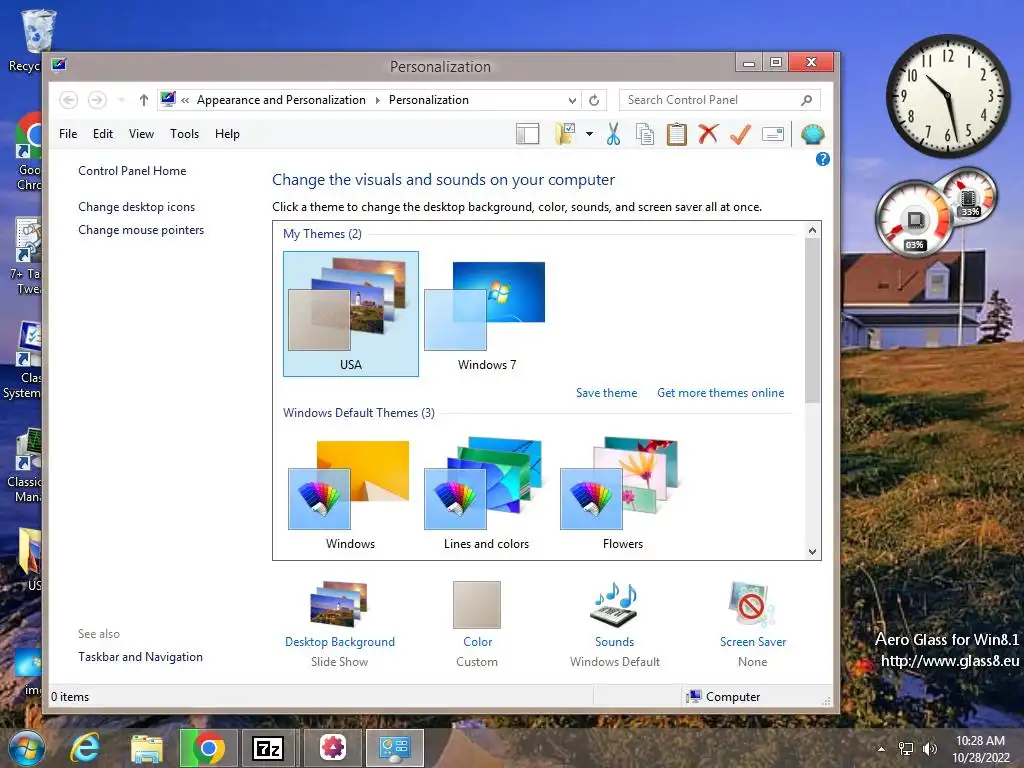Open the pink gear app on taskbar
Viewport: 1024px width, 768px height.
tap(333, 748)
